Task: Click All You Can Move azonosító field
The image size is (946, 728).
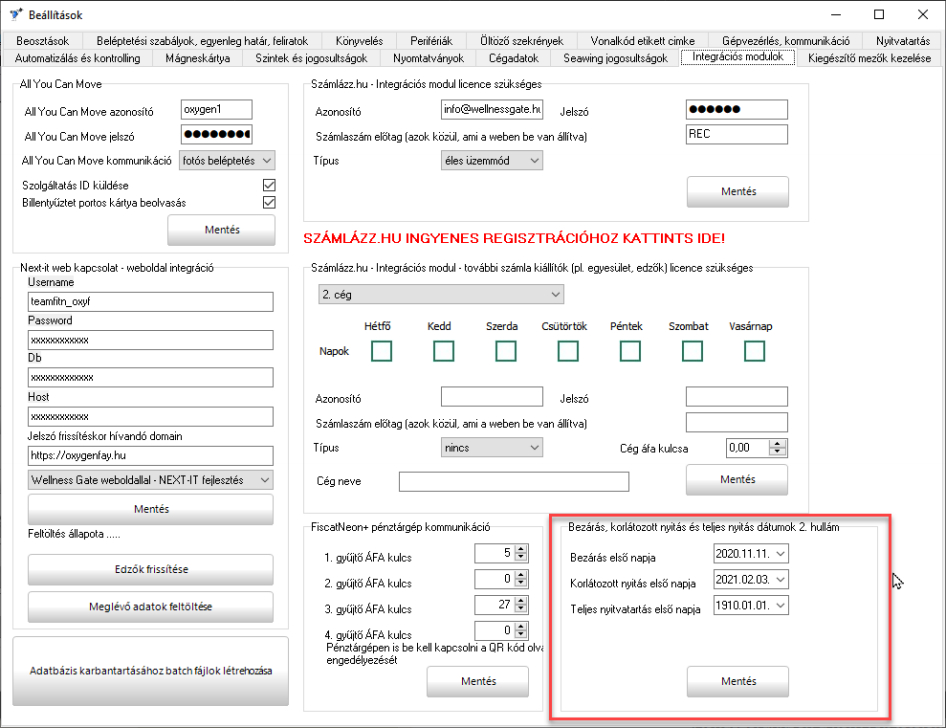Action: pyautogui.click(x=217, y=109)
